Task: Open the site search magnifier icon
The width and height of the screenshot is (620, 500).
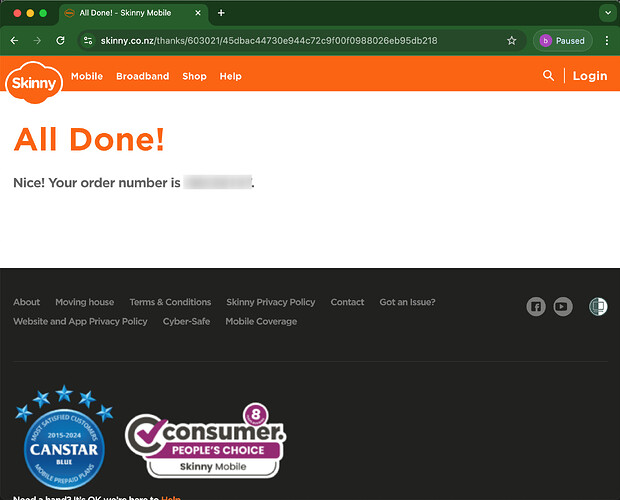Action: [548, 75]
